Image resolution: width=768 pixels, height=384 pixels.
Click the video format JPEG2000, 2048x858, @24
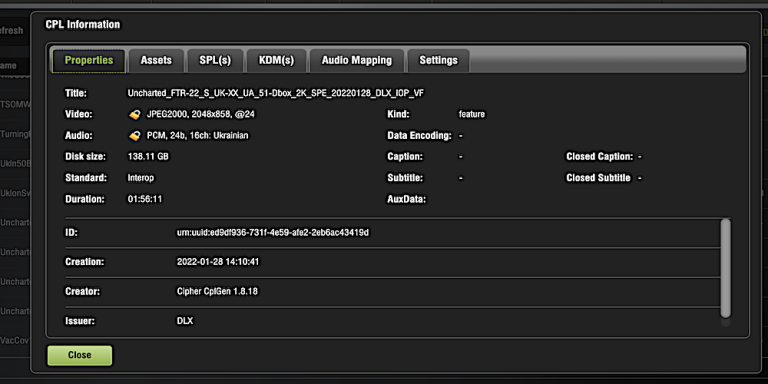pos(201,115)
